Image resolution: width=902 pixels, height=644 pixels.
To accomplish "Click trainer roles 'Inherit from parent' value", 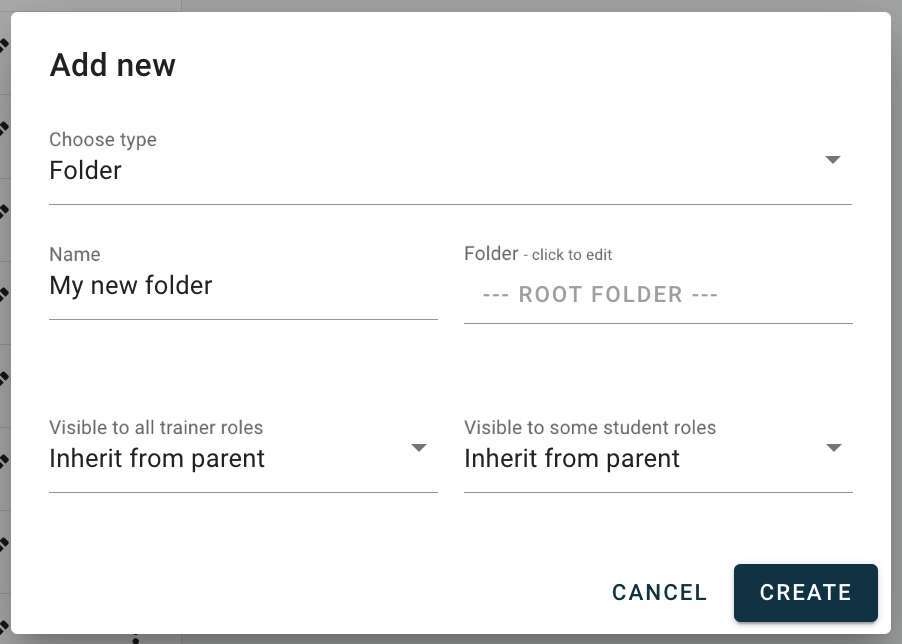I will pyautogui.click(x=157, y=459).
